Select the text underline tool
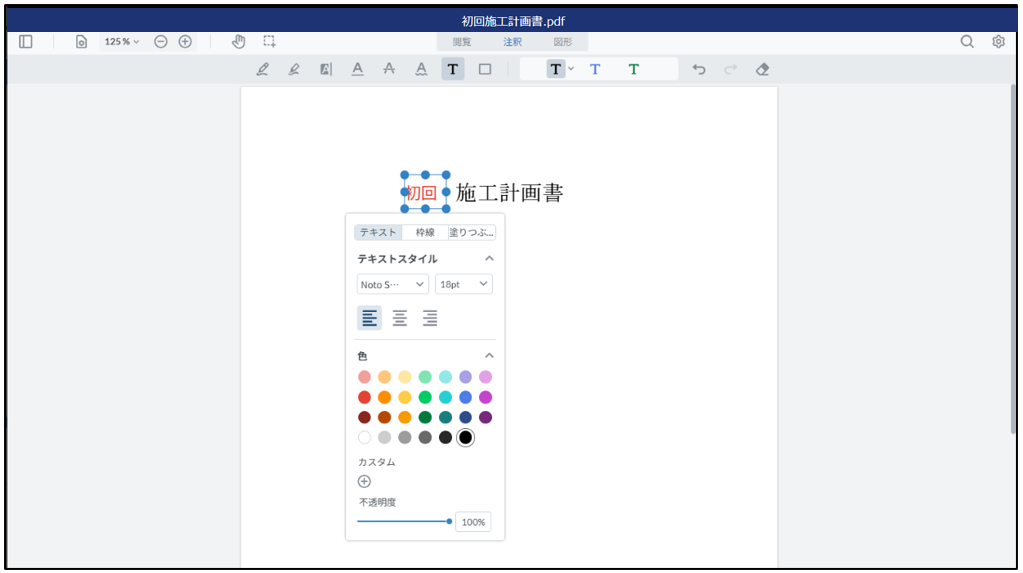The image size is (1023, 573). point(358,69)
